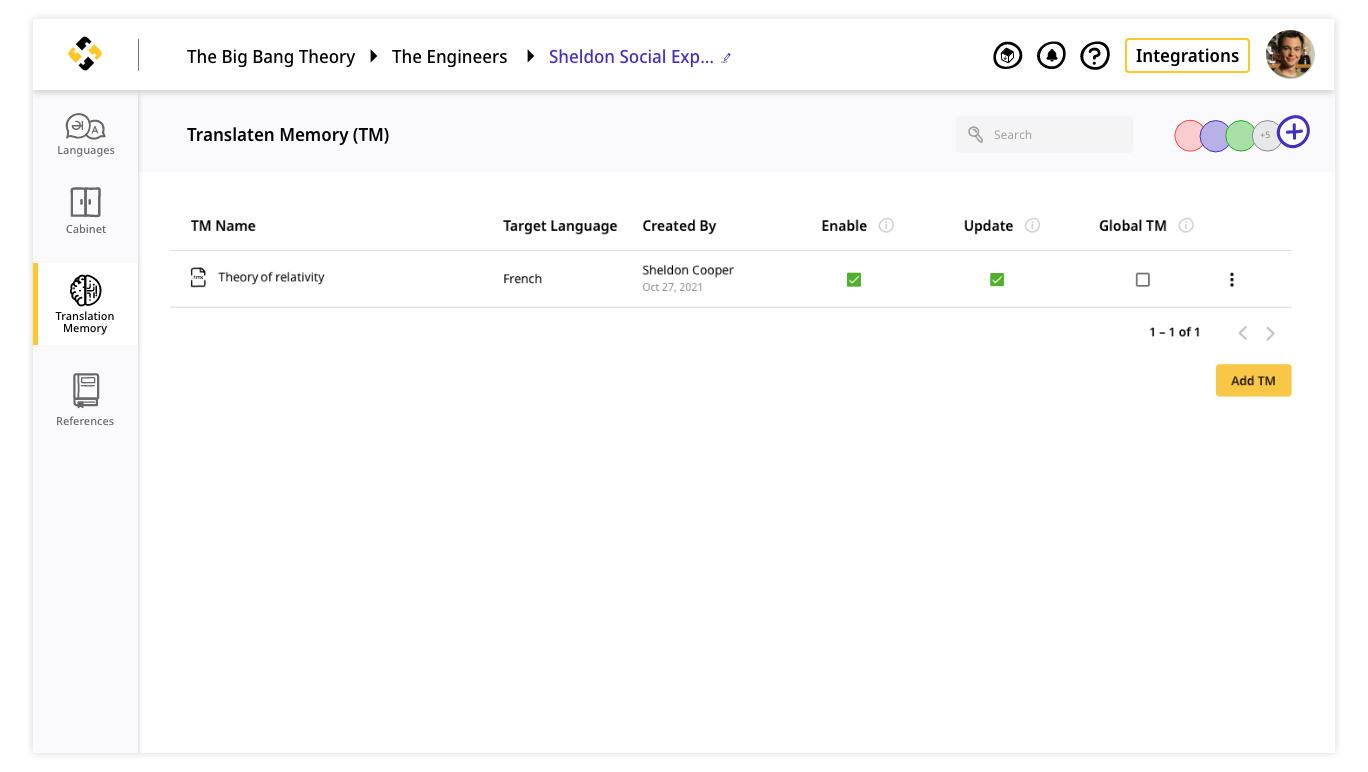Click the breadcrumb arrow after The Engineers
This screenshot has width=1368, height=772.
coord(531,57)
